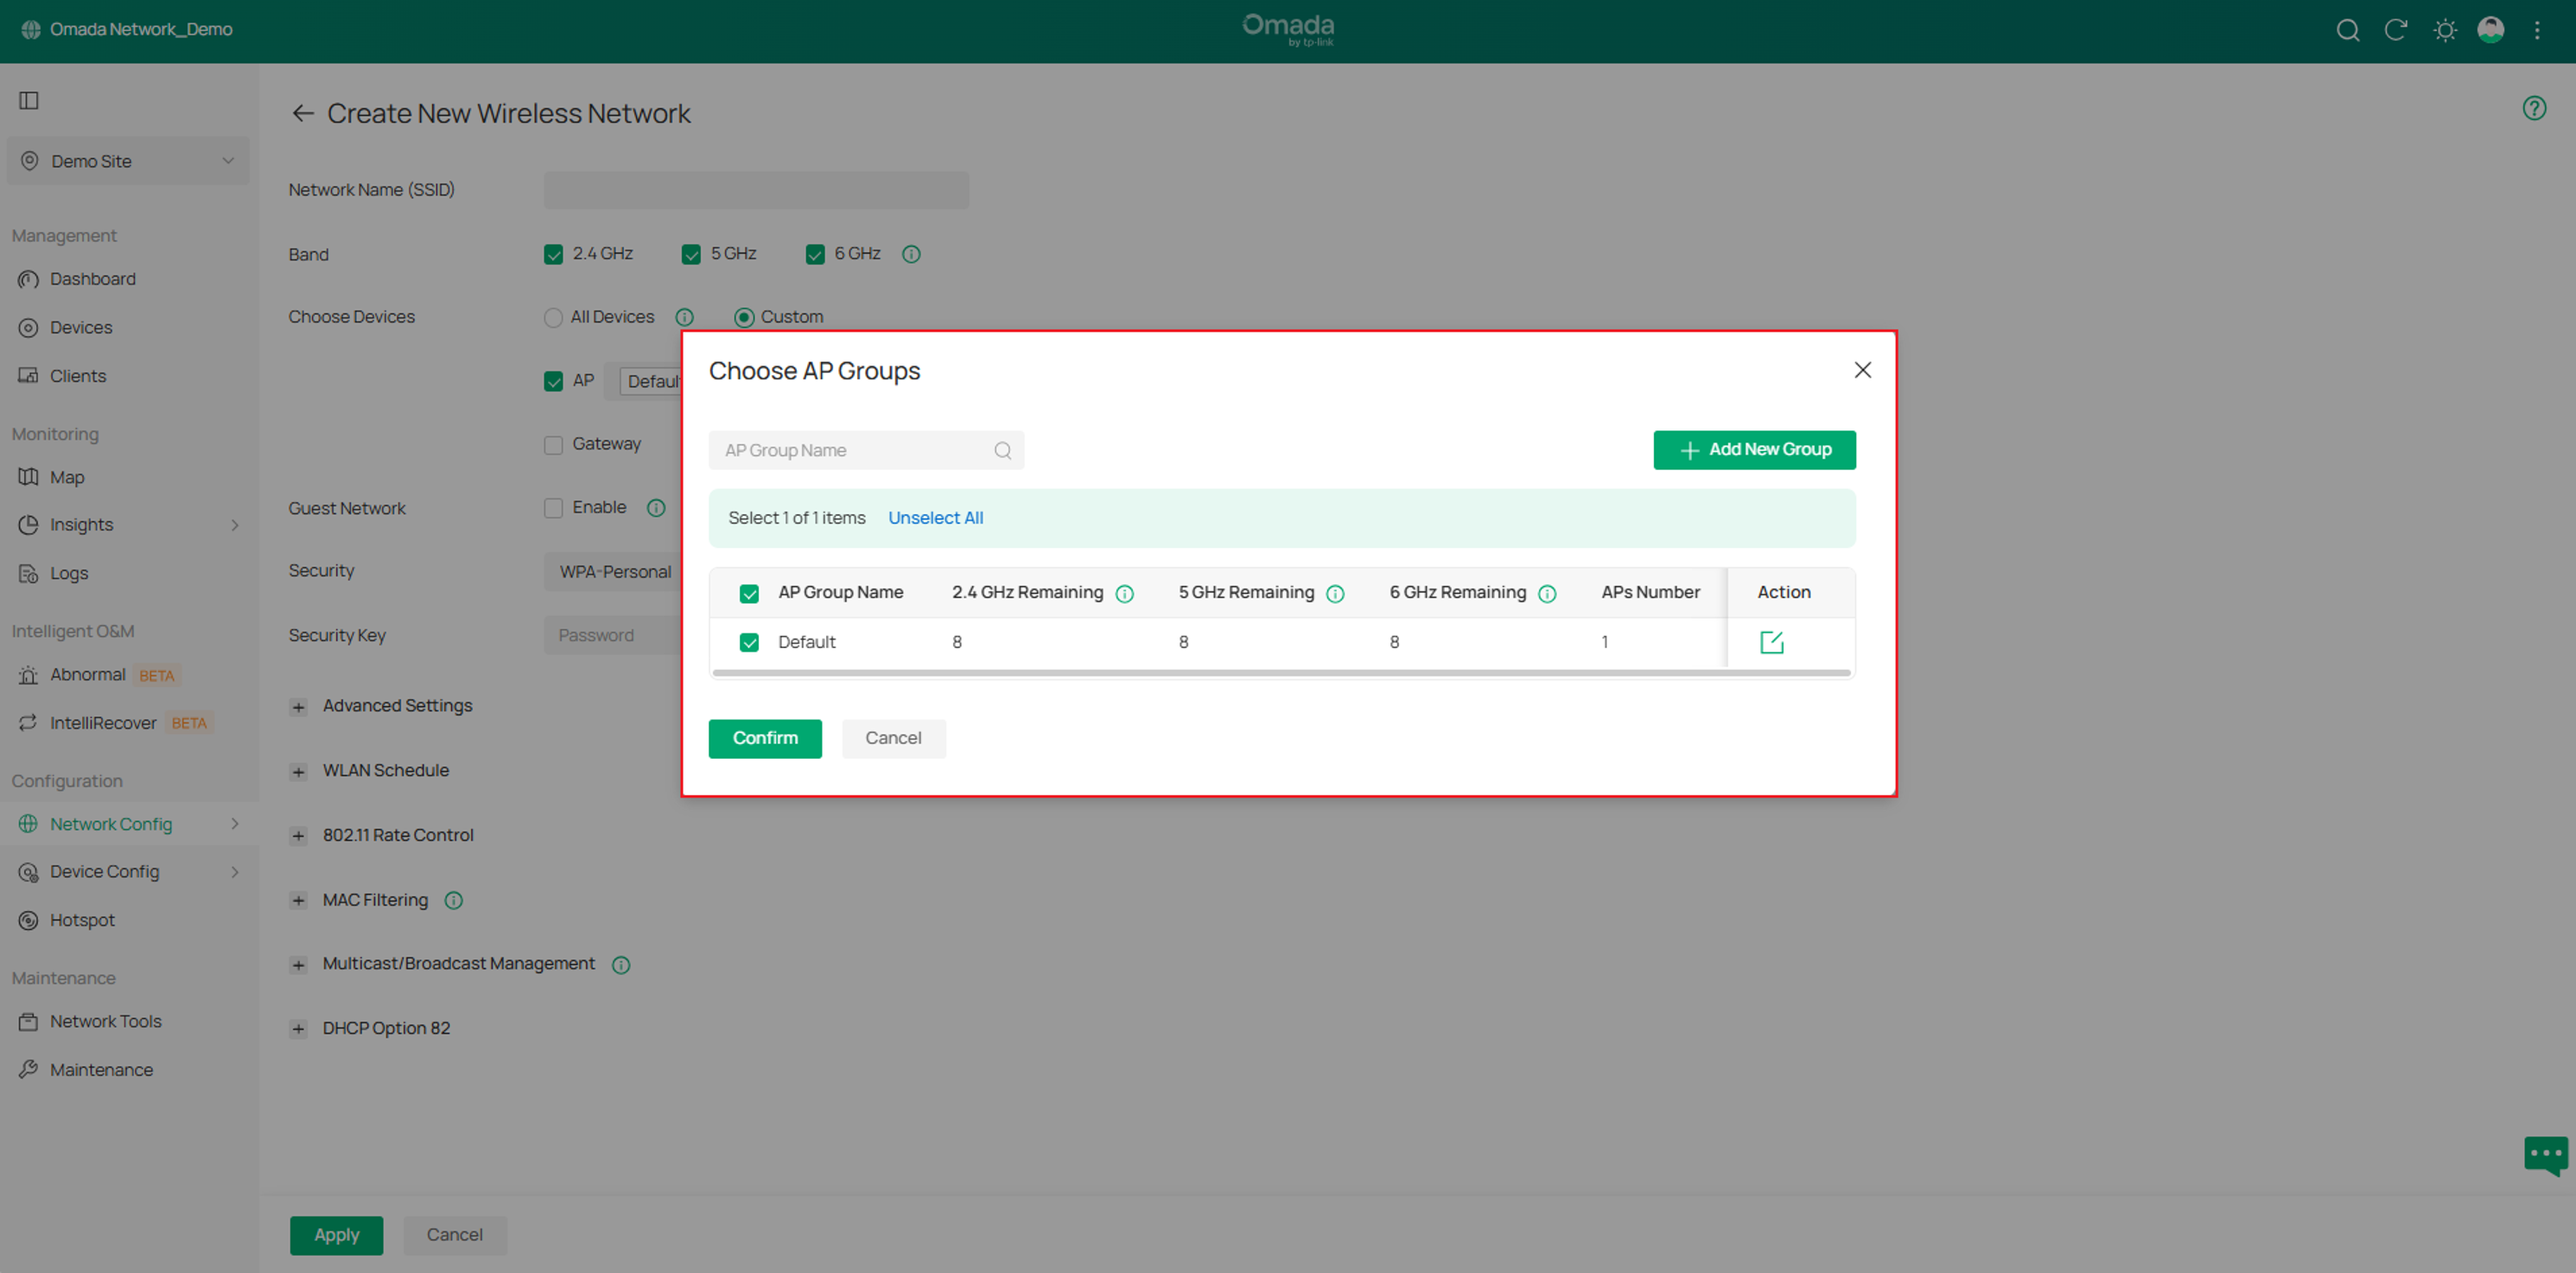Click Unselect All link
The height and width of the screenshot is (1273, 2576).
click(x=935, y=518)
